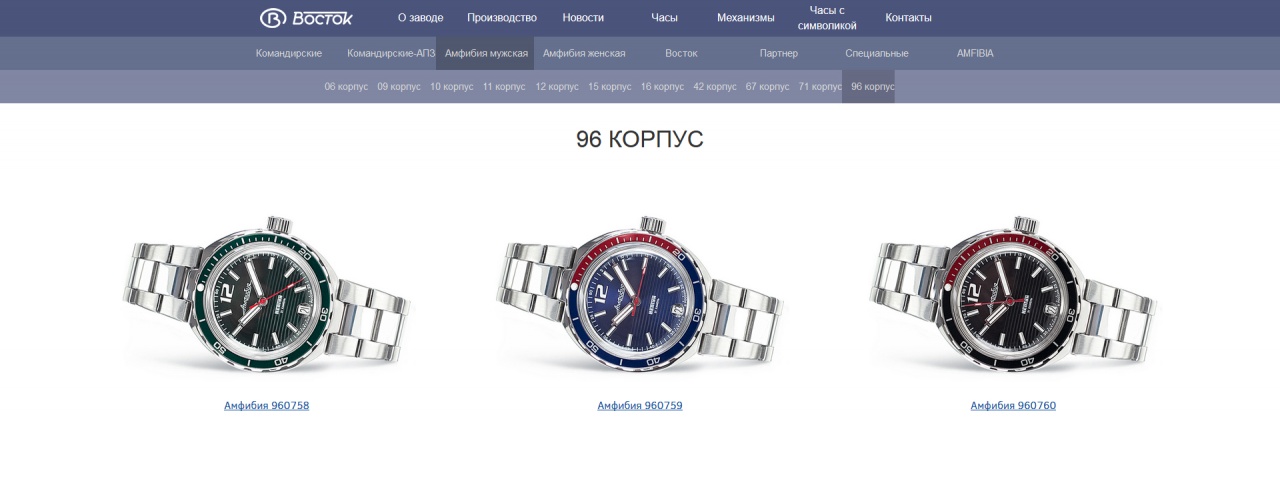Select the 42 корпус subtab

(x=714, y=87)
